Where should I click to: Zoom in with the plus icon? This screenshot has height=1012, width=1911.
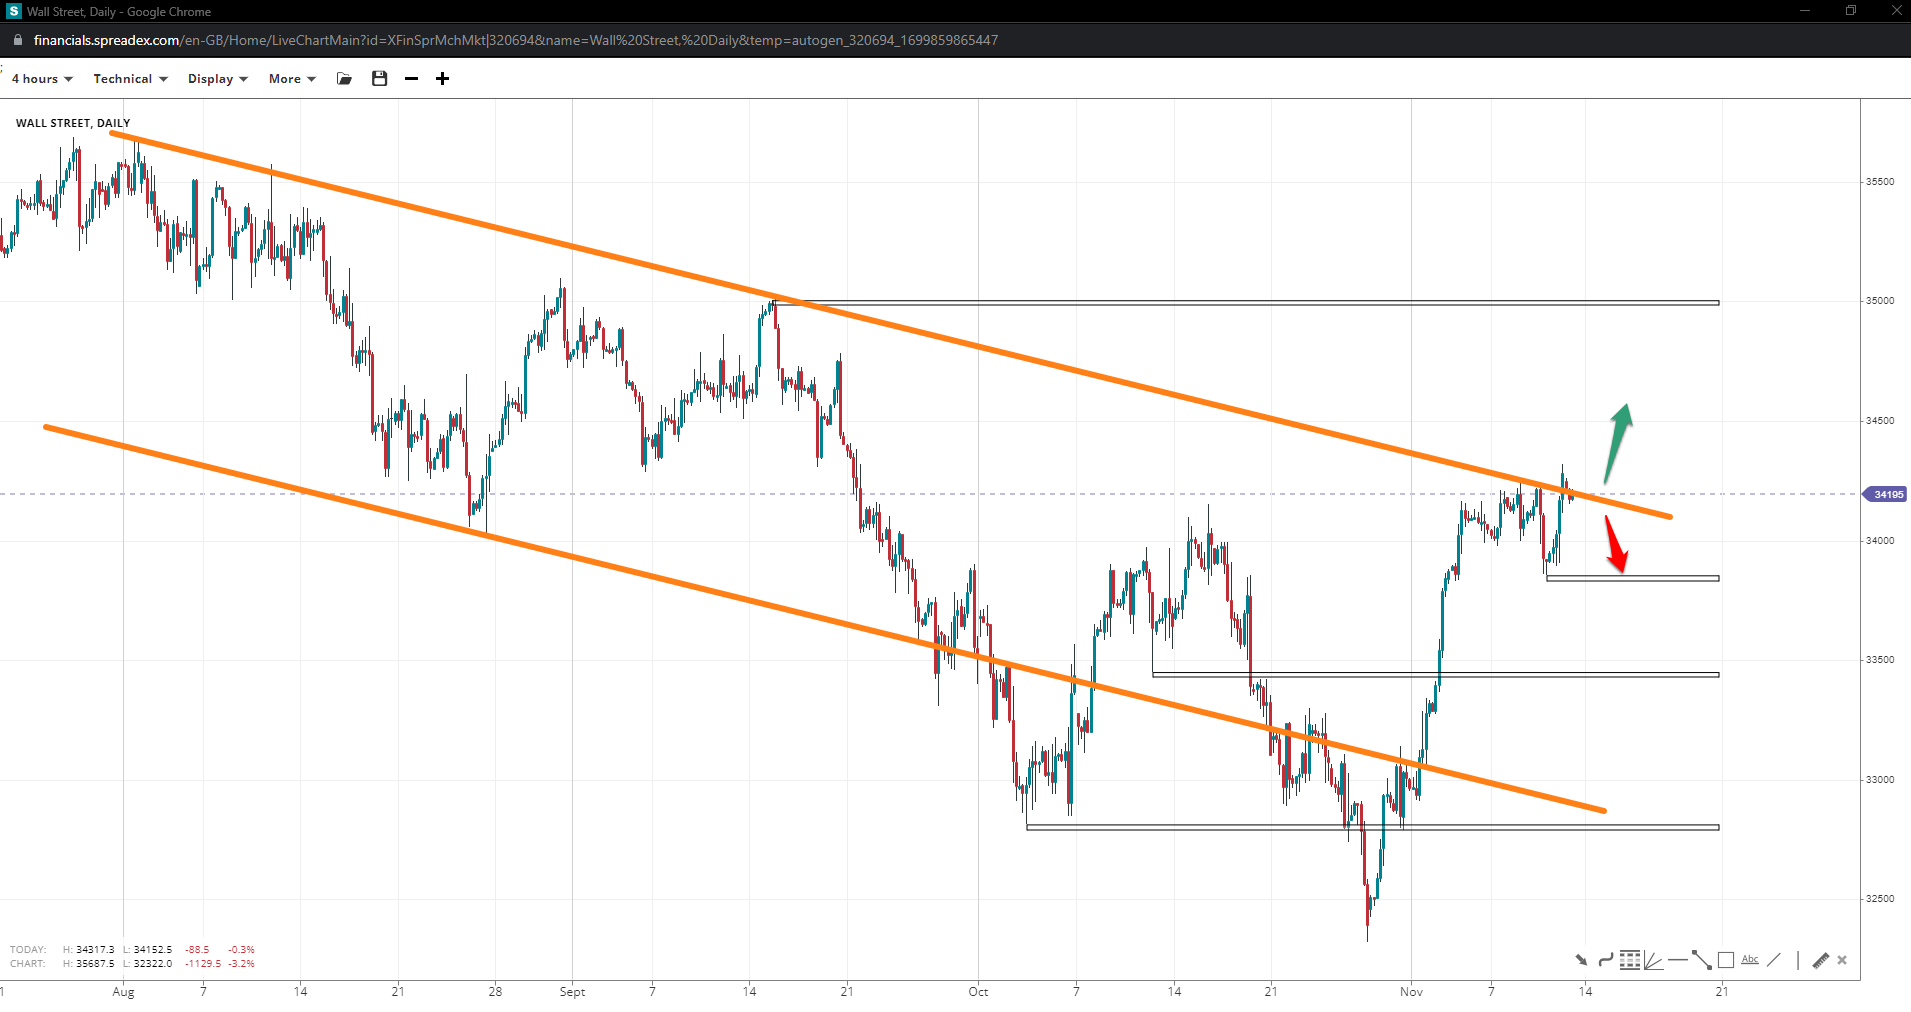click(x=442, y=79)
